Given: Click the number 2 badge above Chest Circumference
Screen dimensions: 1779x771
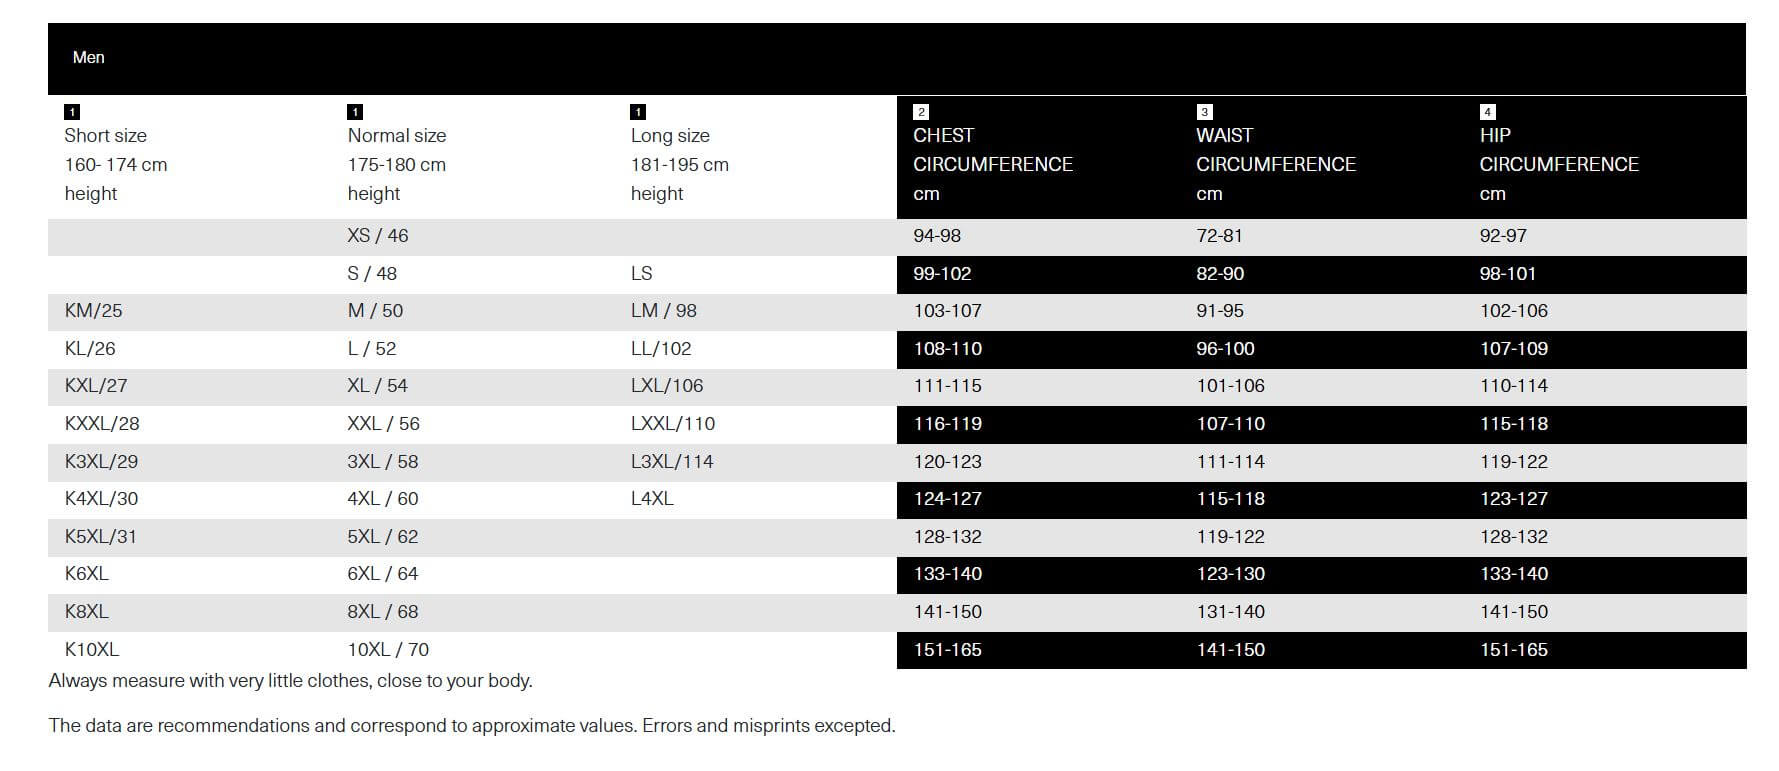Looking at the screenshot, I should coord(921,112).
